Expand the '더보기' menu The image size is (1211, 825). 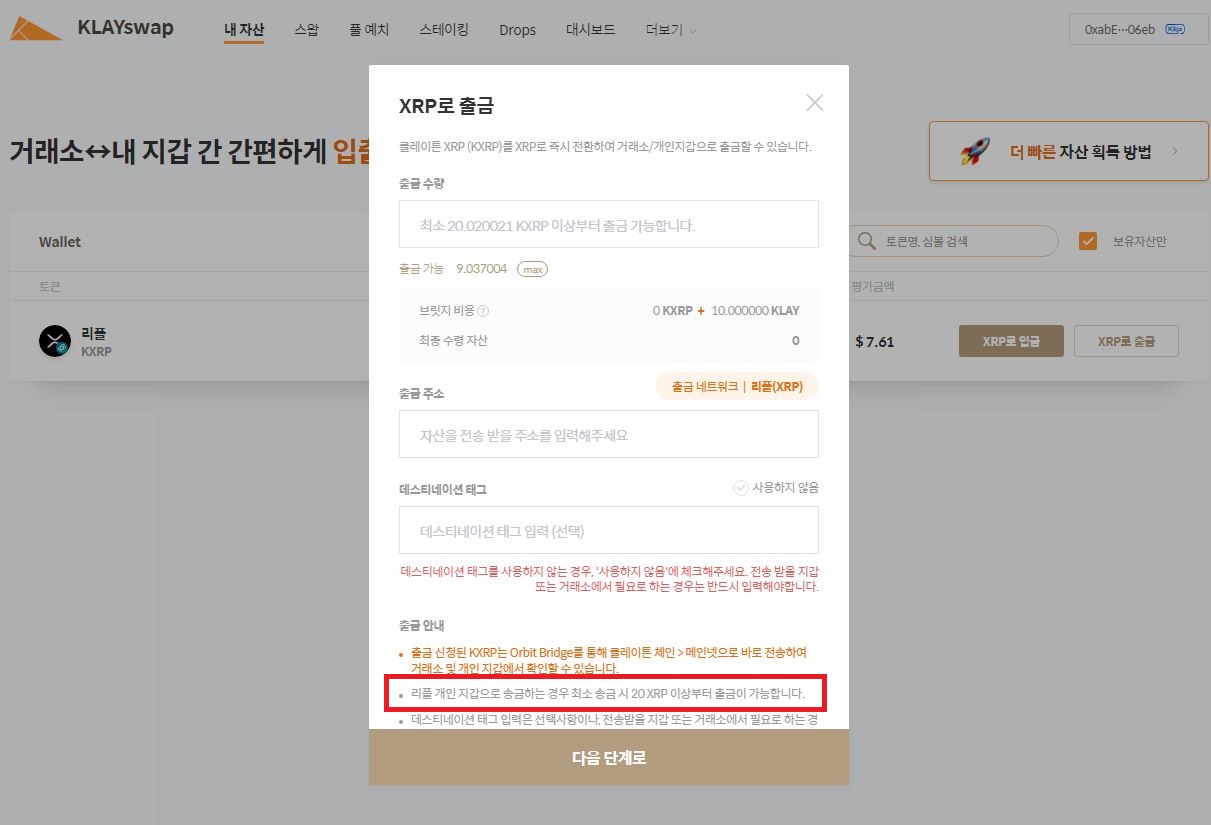(671, 30)
